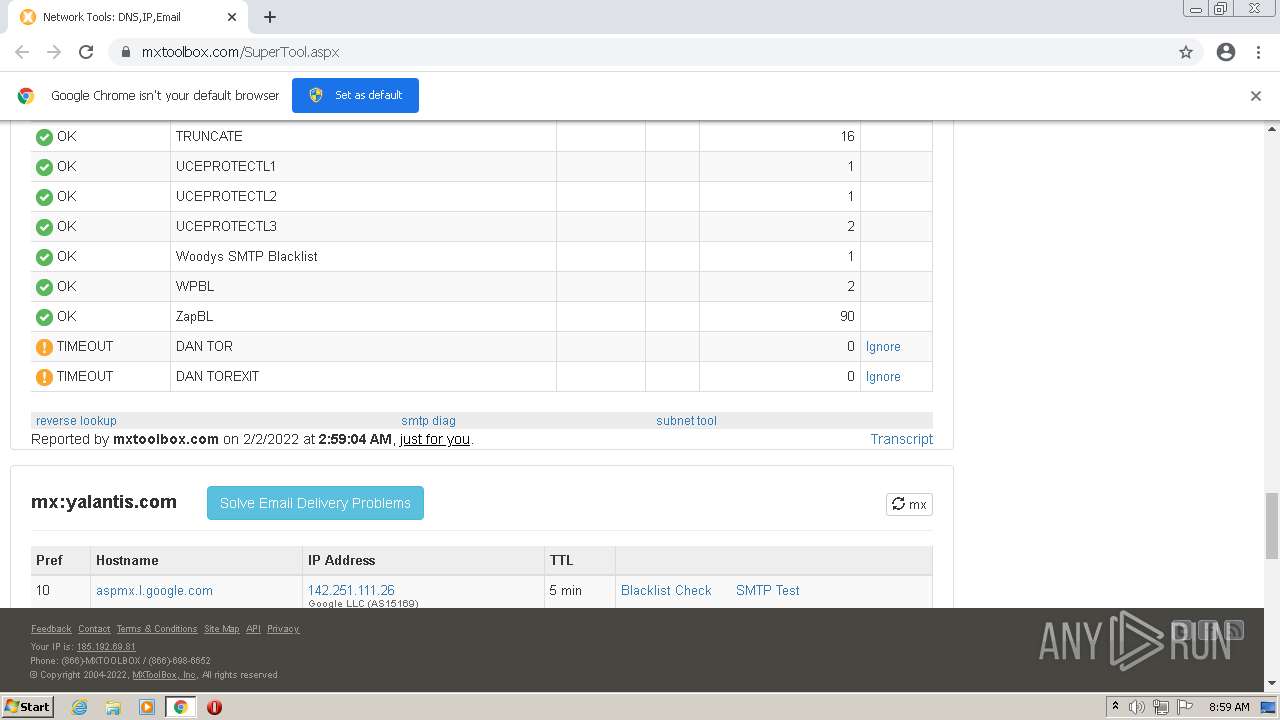Viewport: 1280px width, 720px height.
Task: Click the page vertical scrollbar thumb
Action: 1272,526
